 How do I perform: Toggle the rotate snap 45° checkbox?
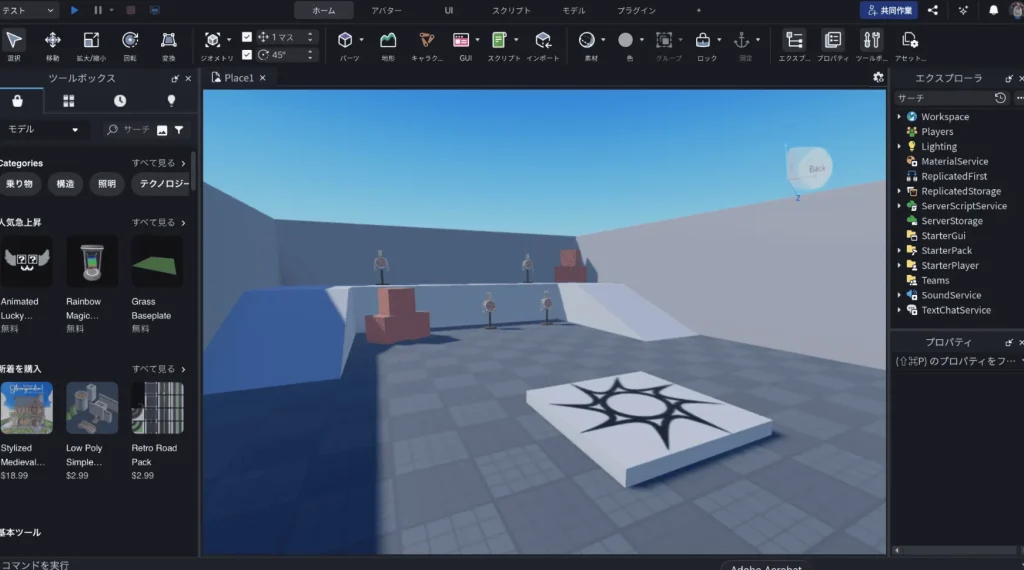pyautogui.click(x=247, y=55)
